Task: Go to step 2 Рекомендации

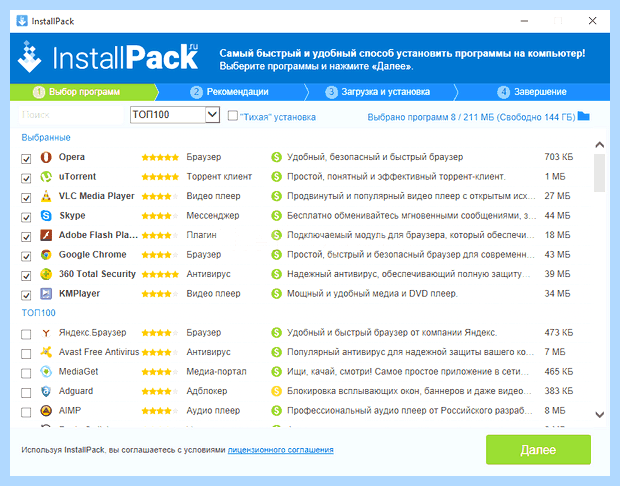Action: [229, 92]
